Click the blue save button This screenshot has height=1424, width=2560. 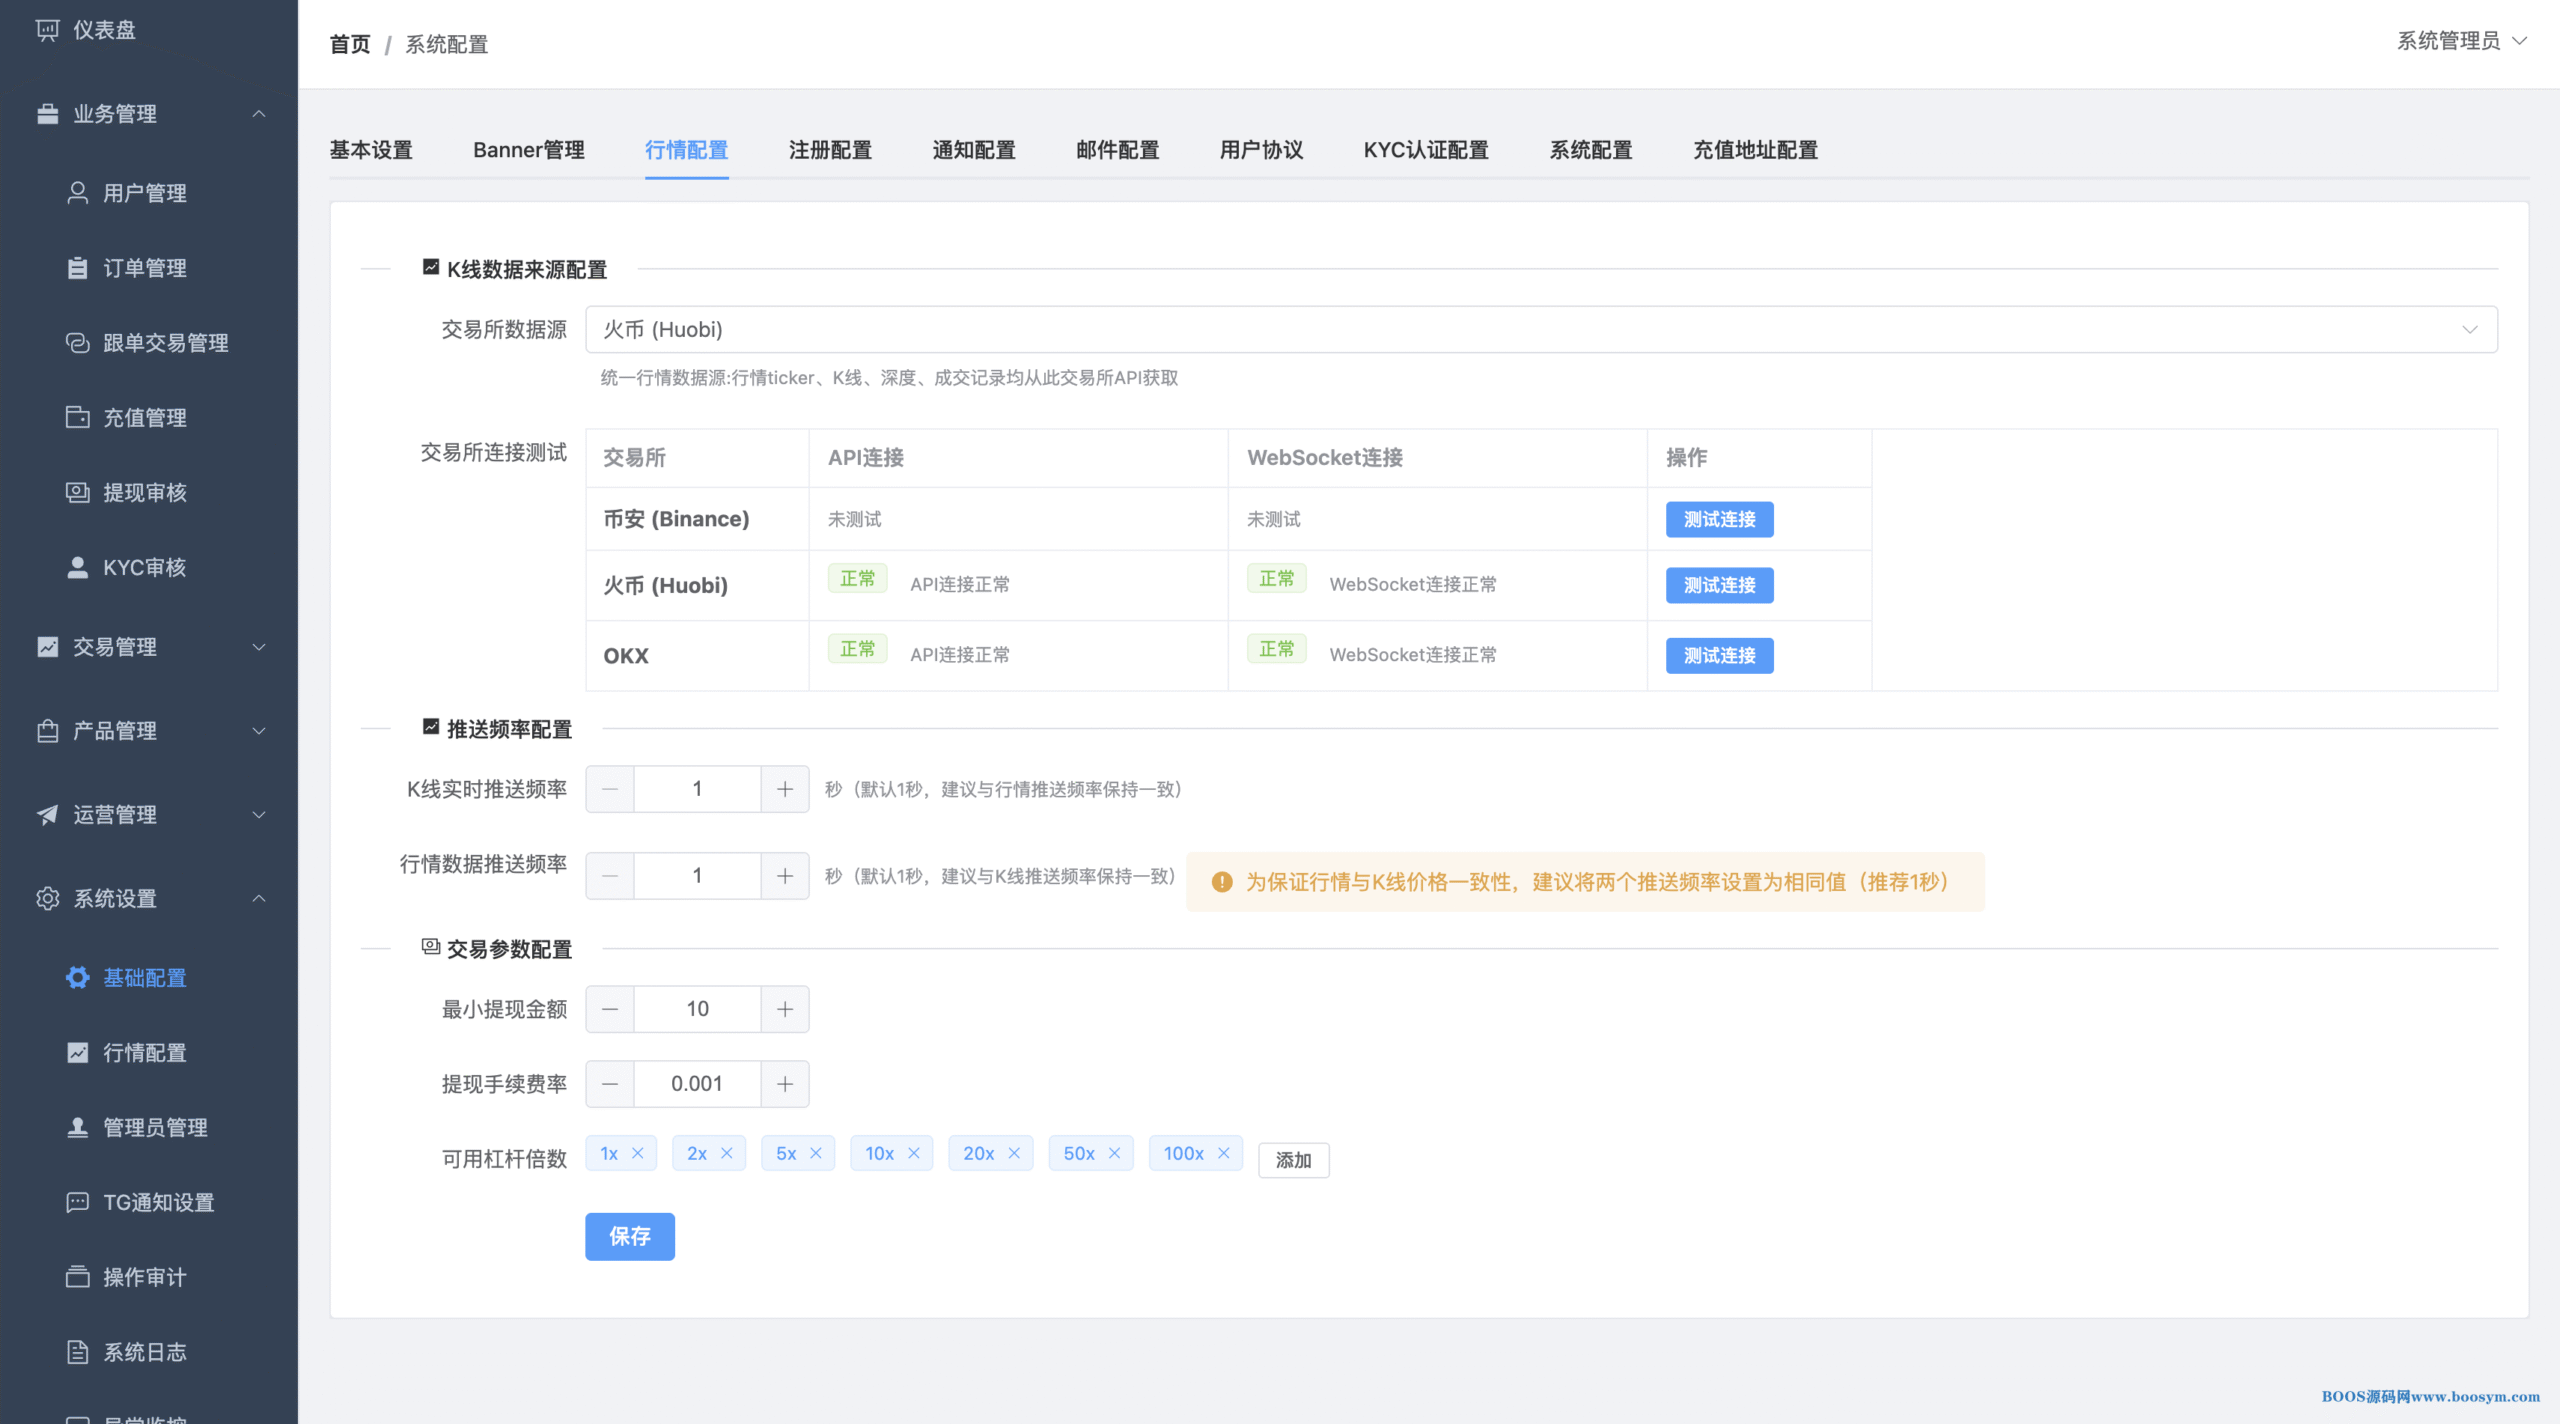coord(629,1236)
